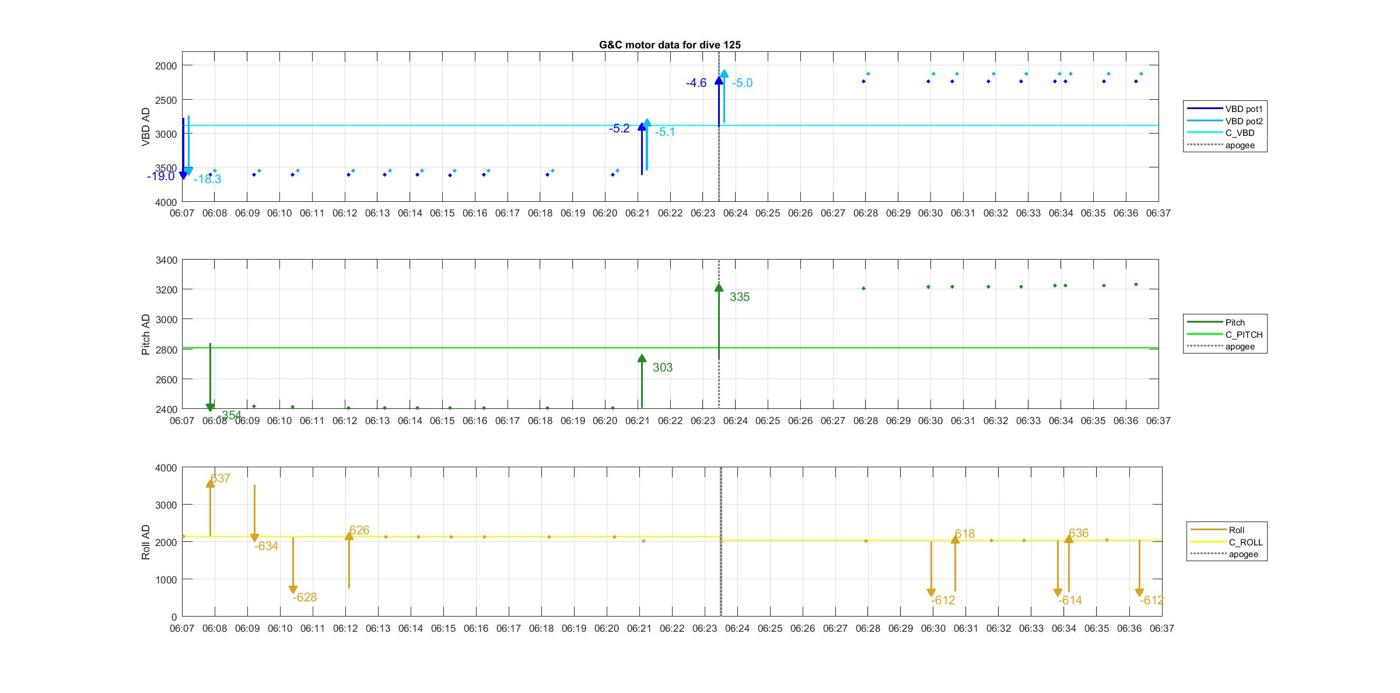Click the "636" roll data label
The height and width of the screenshot is (693, 1400).
[1078, 534]
